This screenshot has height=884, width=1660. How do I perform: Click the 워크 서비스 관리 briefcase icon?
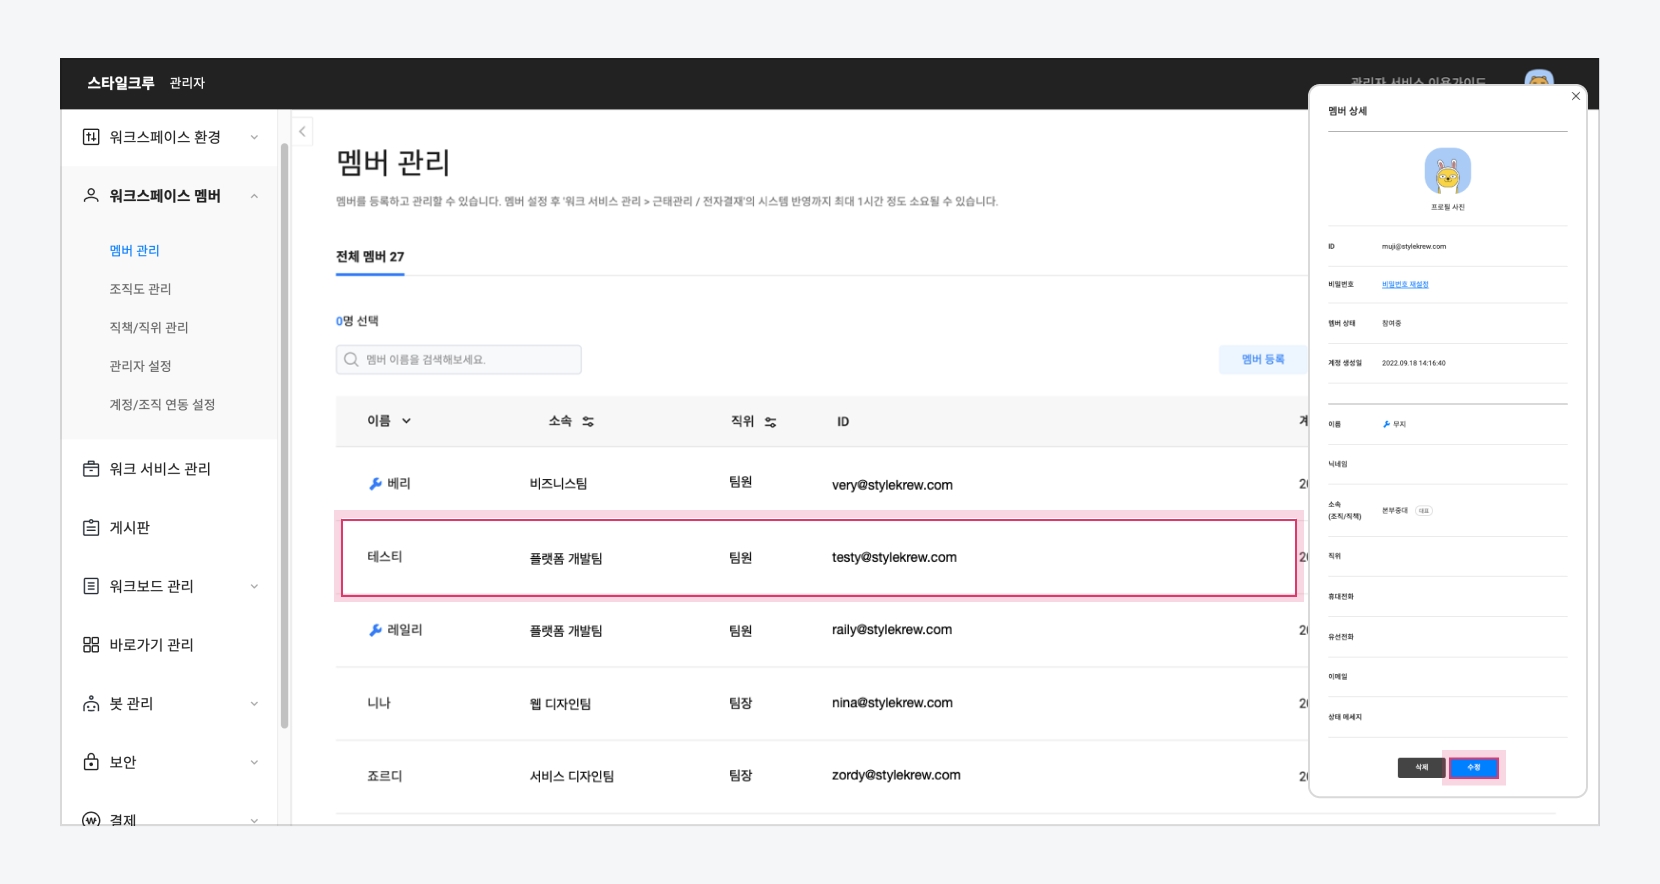(x=91, y=469)
